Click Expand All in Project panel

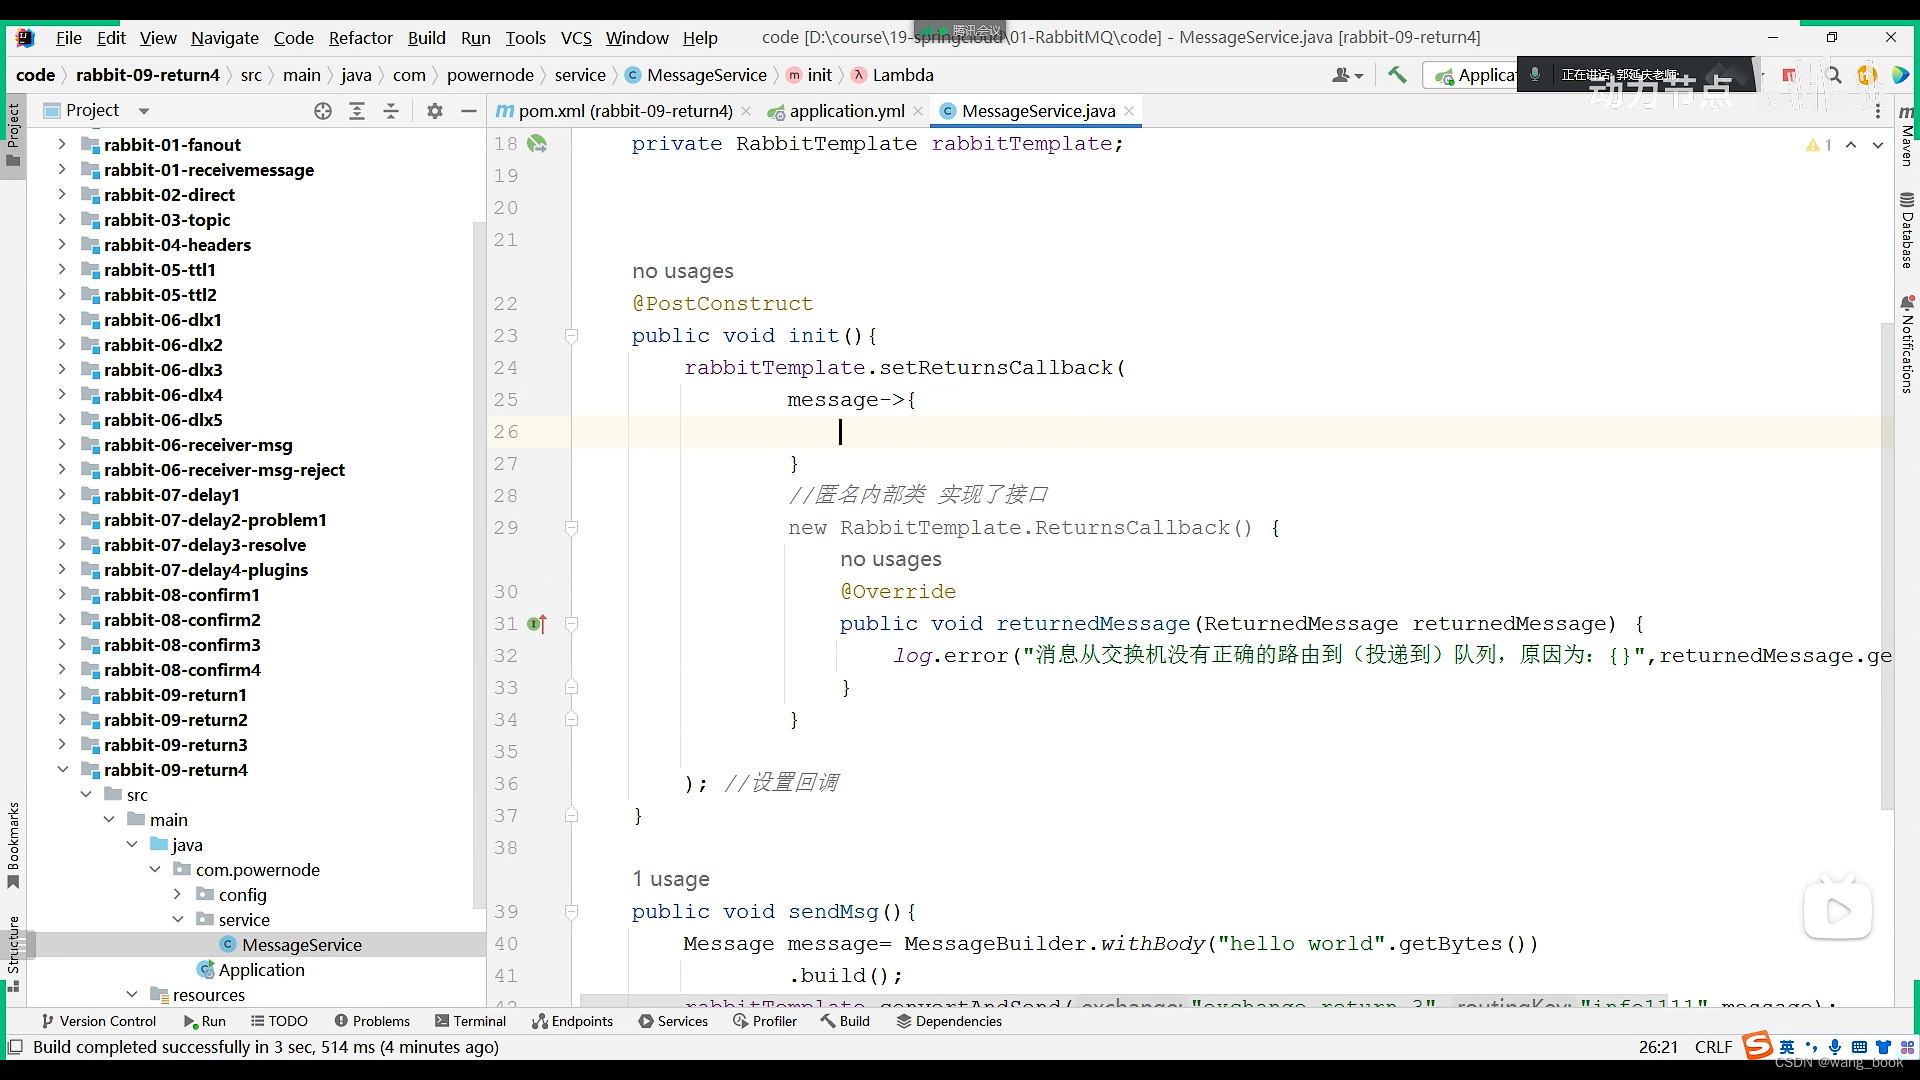pyautogui.click(x=356, y=111)
